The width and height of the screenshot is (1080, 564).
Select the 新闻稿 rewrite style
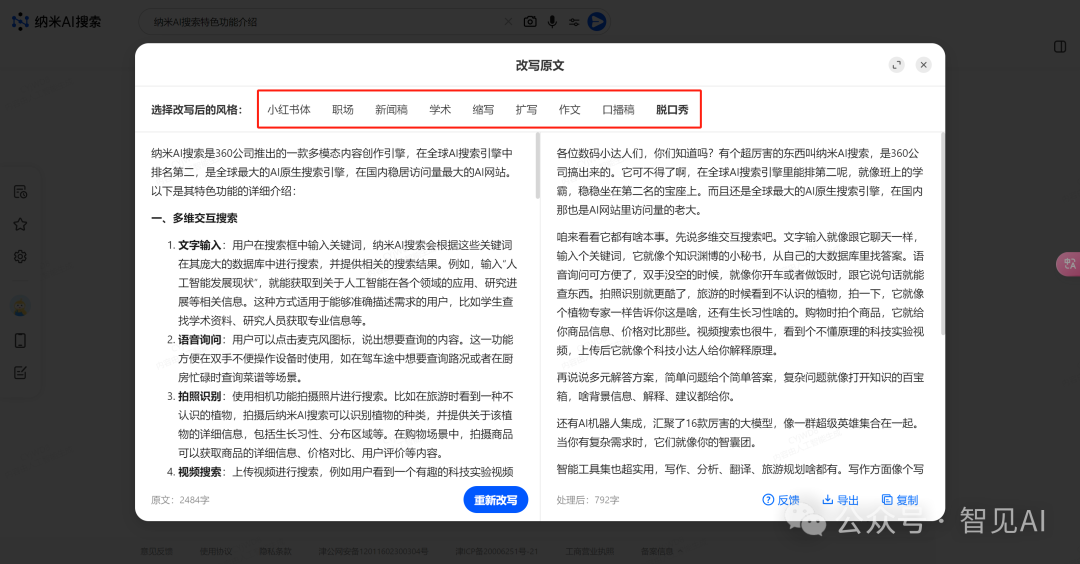pos(391,110)
